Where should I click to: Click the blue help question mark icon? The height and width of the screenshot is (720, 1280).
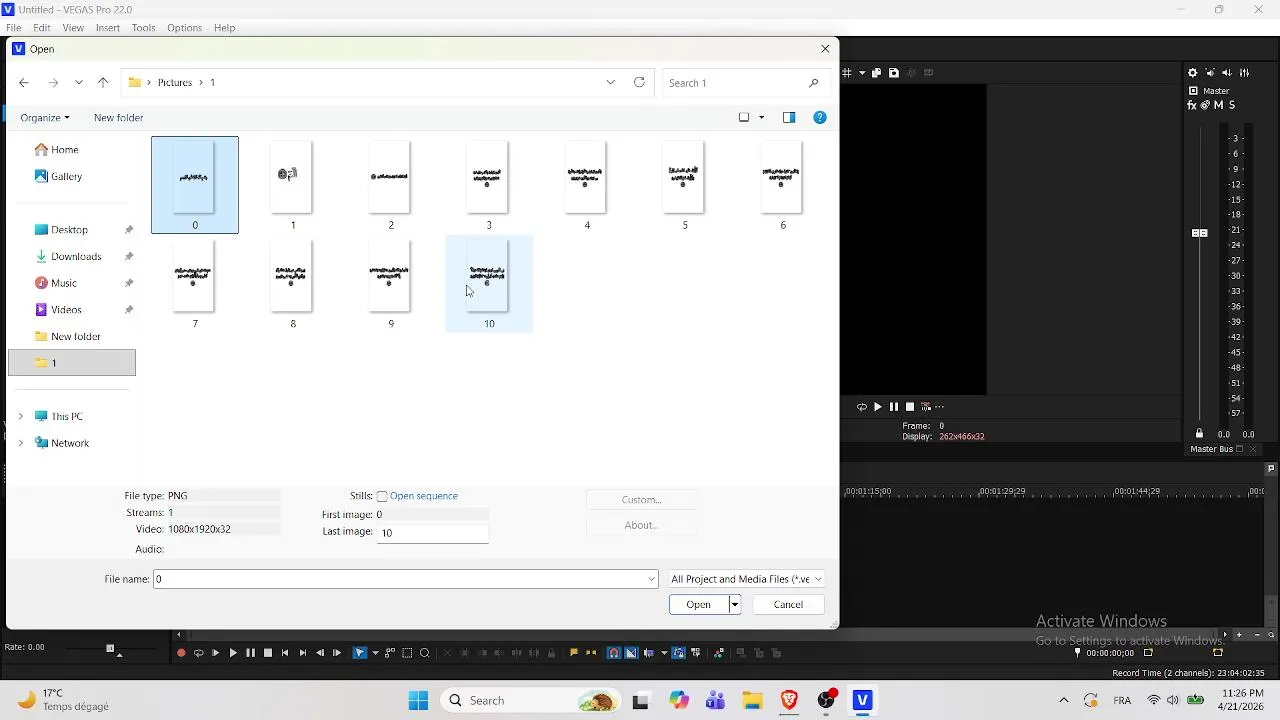[x=820, y=118]
